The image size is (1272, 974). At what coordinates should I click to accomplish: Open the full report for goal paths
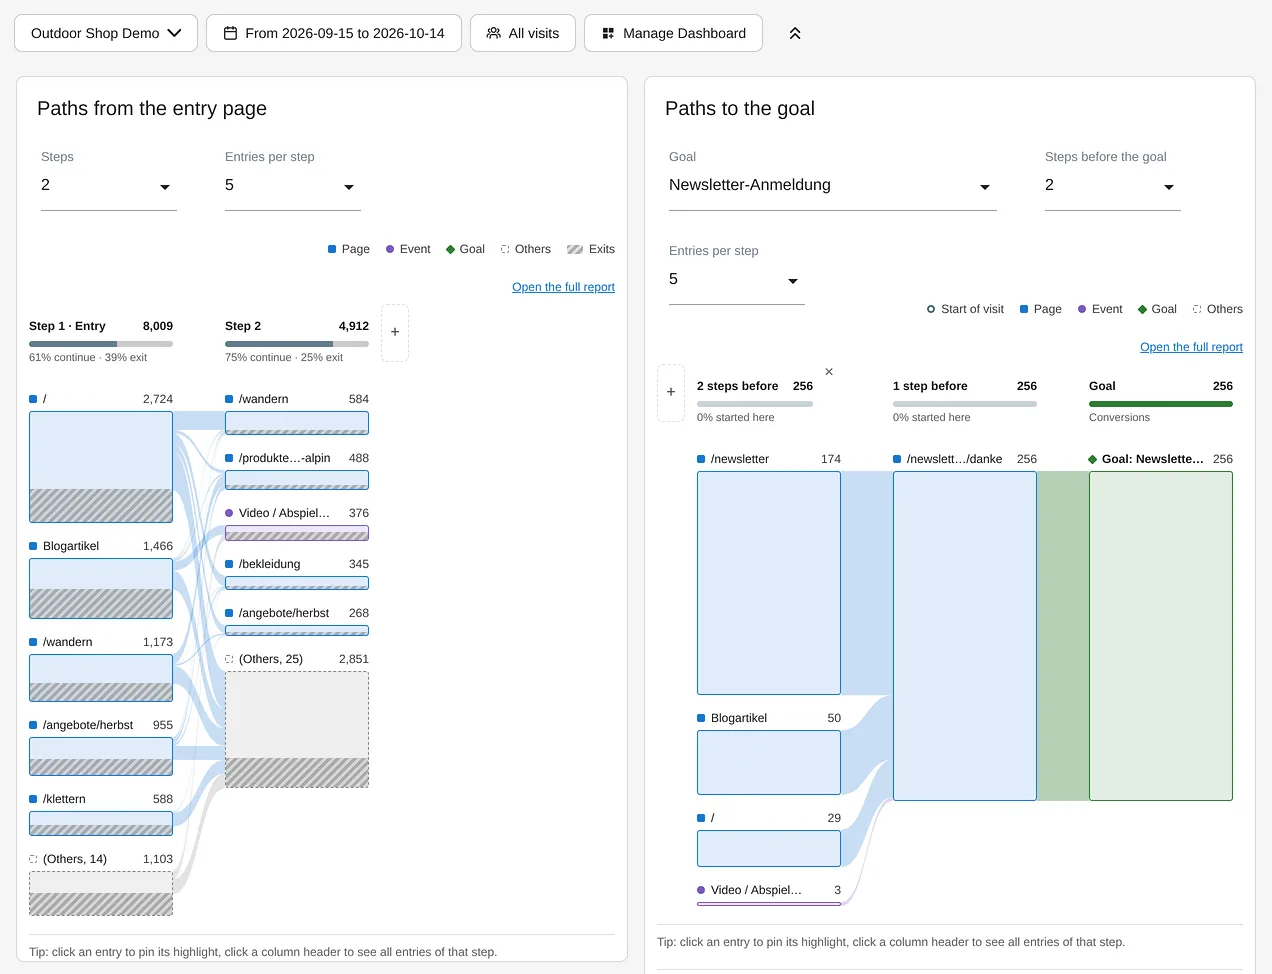(x=1191, y=347)
